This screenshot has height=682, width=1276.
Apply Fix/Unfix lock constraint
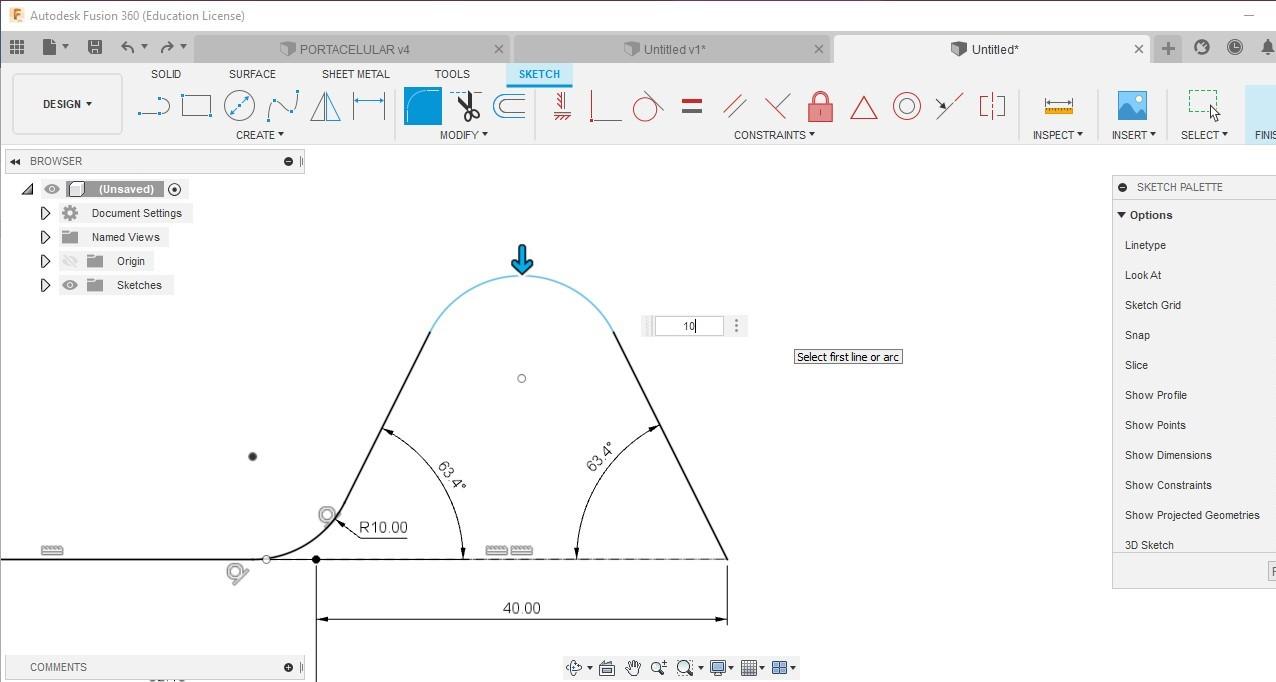tap(820, 105)
